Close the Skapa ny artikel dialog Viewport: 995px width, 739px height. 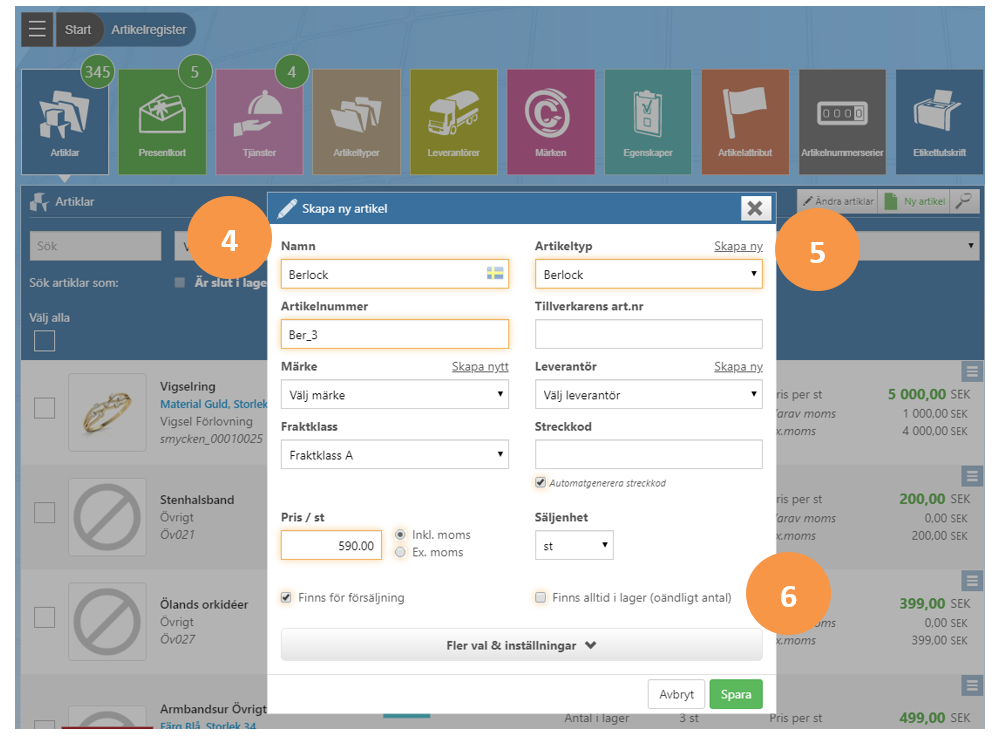pyautogui.click(x=755, y=208)
